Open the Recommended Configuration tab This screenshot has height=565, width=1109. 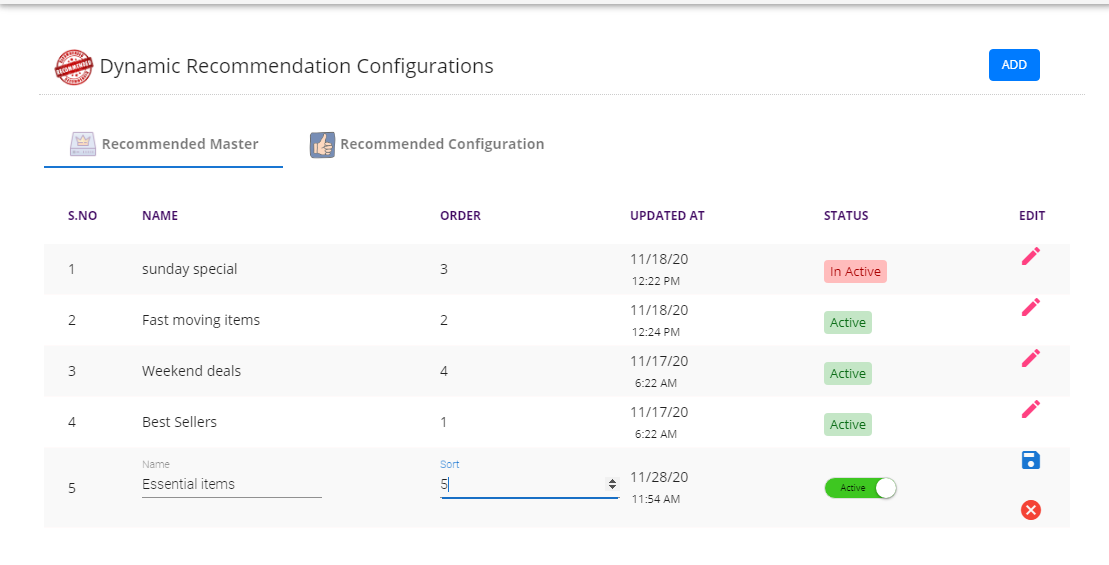pos(428,144)
